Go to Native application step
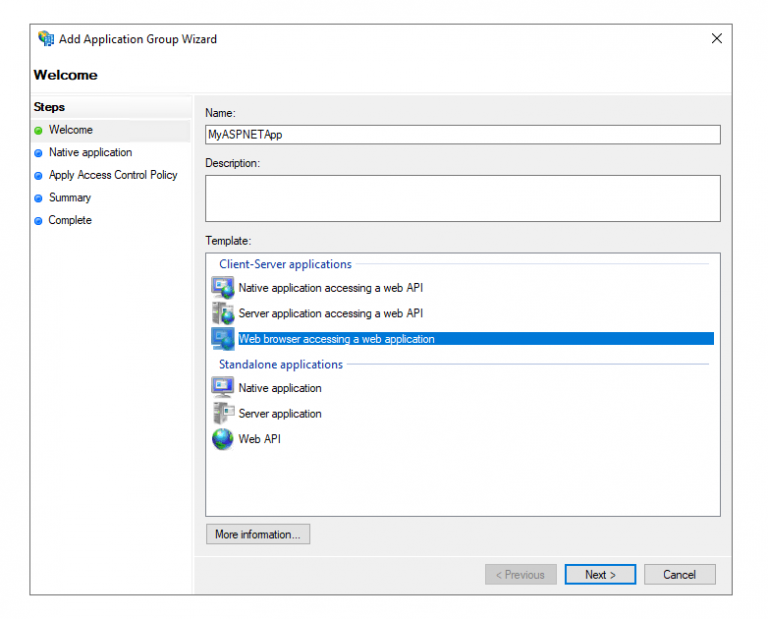Viewport: 768px width, 619px height. coord(90,153)
